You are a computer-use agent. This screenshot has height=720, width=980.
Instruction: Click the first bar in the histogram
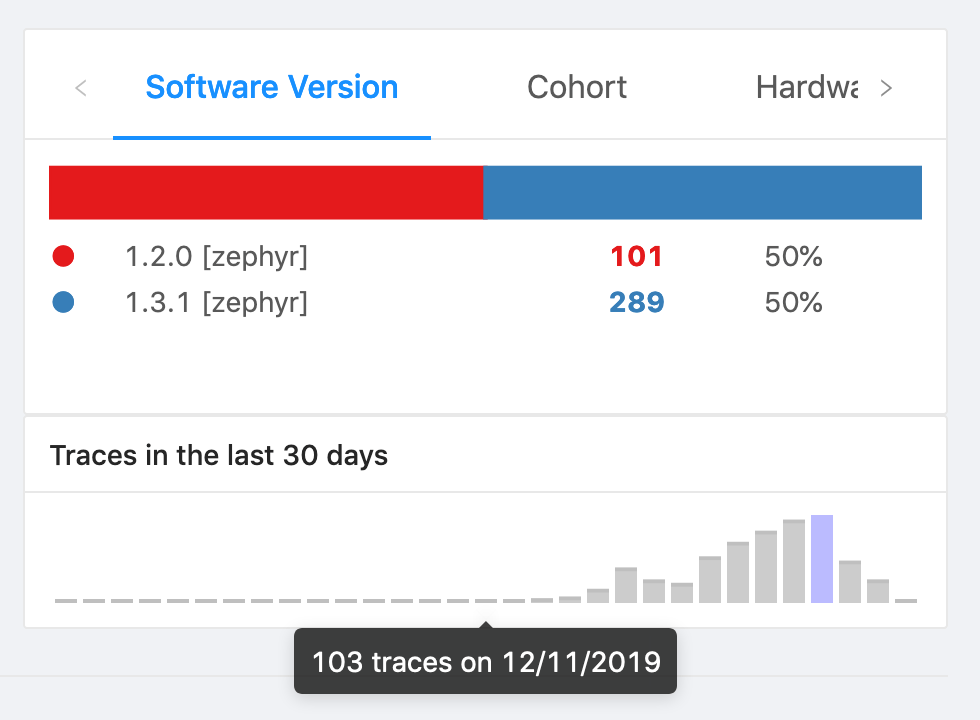66,600
